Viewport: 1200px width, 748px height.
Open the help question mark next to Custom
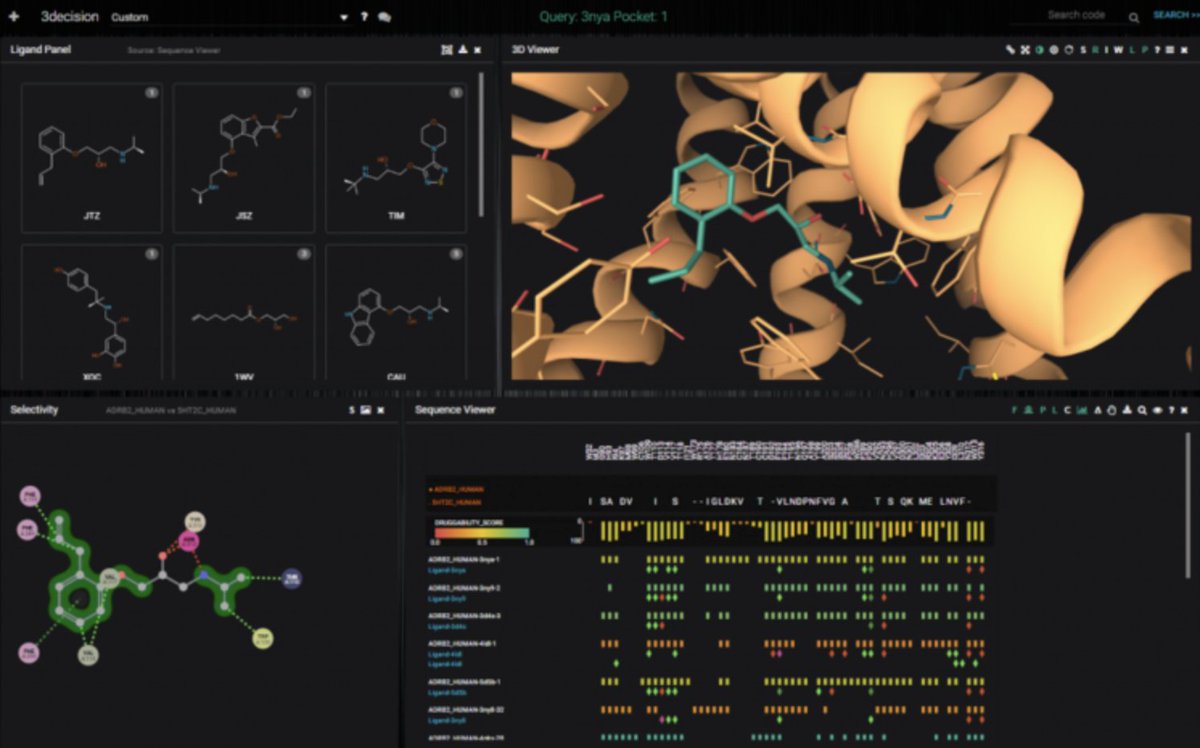click(364, 17)
